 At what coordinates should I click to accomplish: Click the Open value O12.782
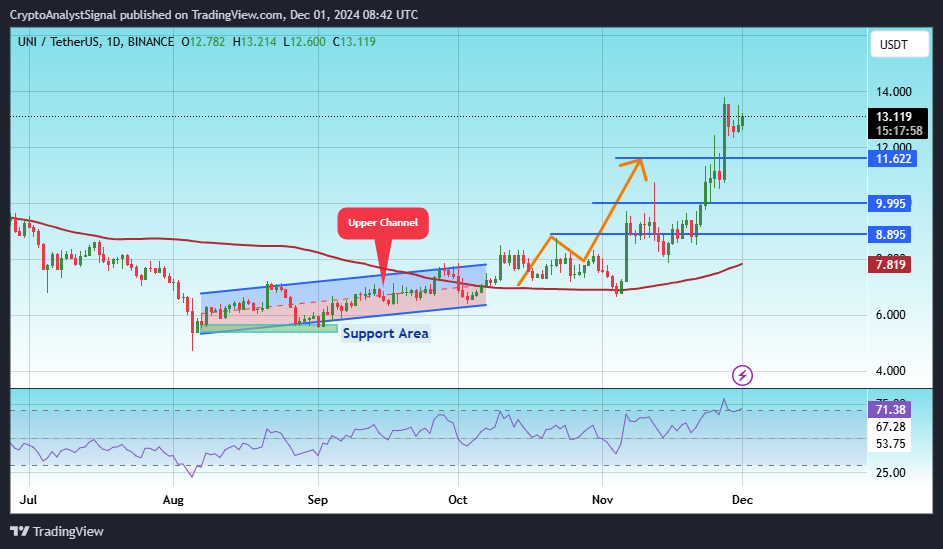point(203,42)
